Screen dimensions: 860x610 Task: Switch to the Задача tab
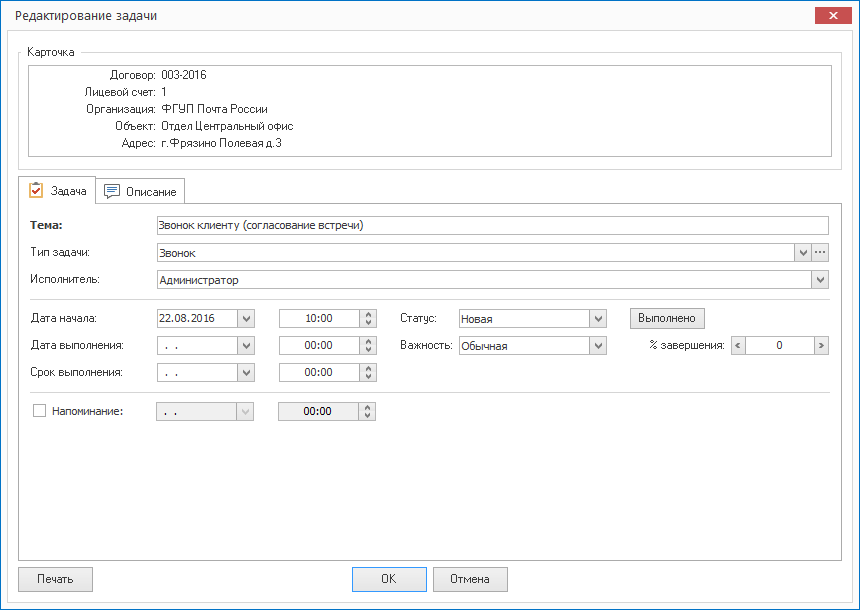(57, 190)
